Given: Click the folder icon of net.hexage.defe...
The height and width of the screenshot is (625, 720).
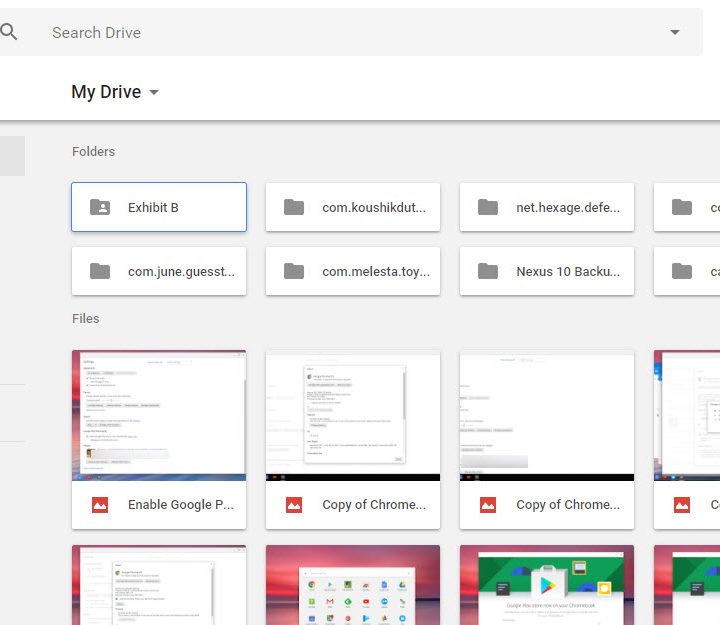Looking at the screenshot, I should point(488,207).
